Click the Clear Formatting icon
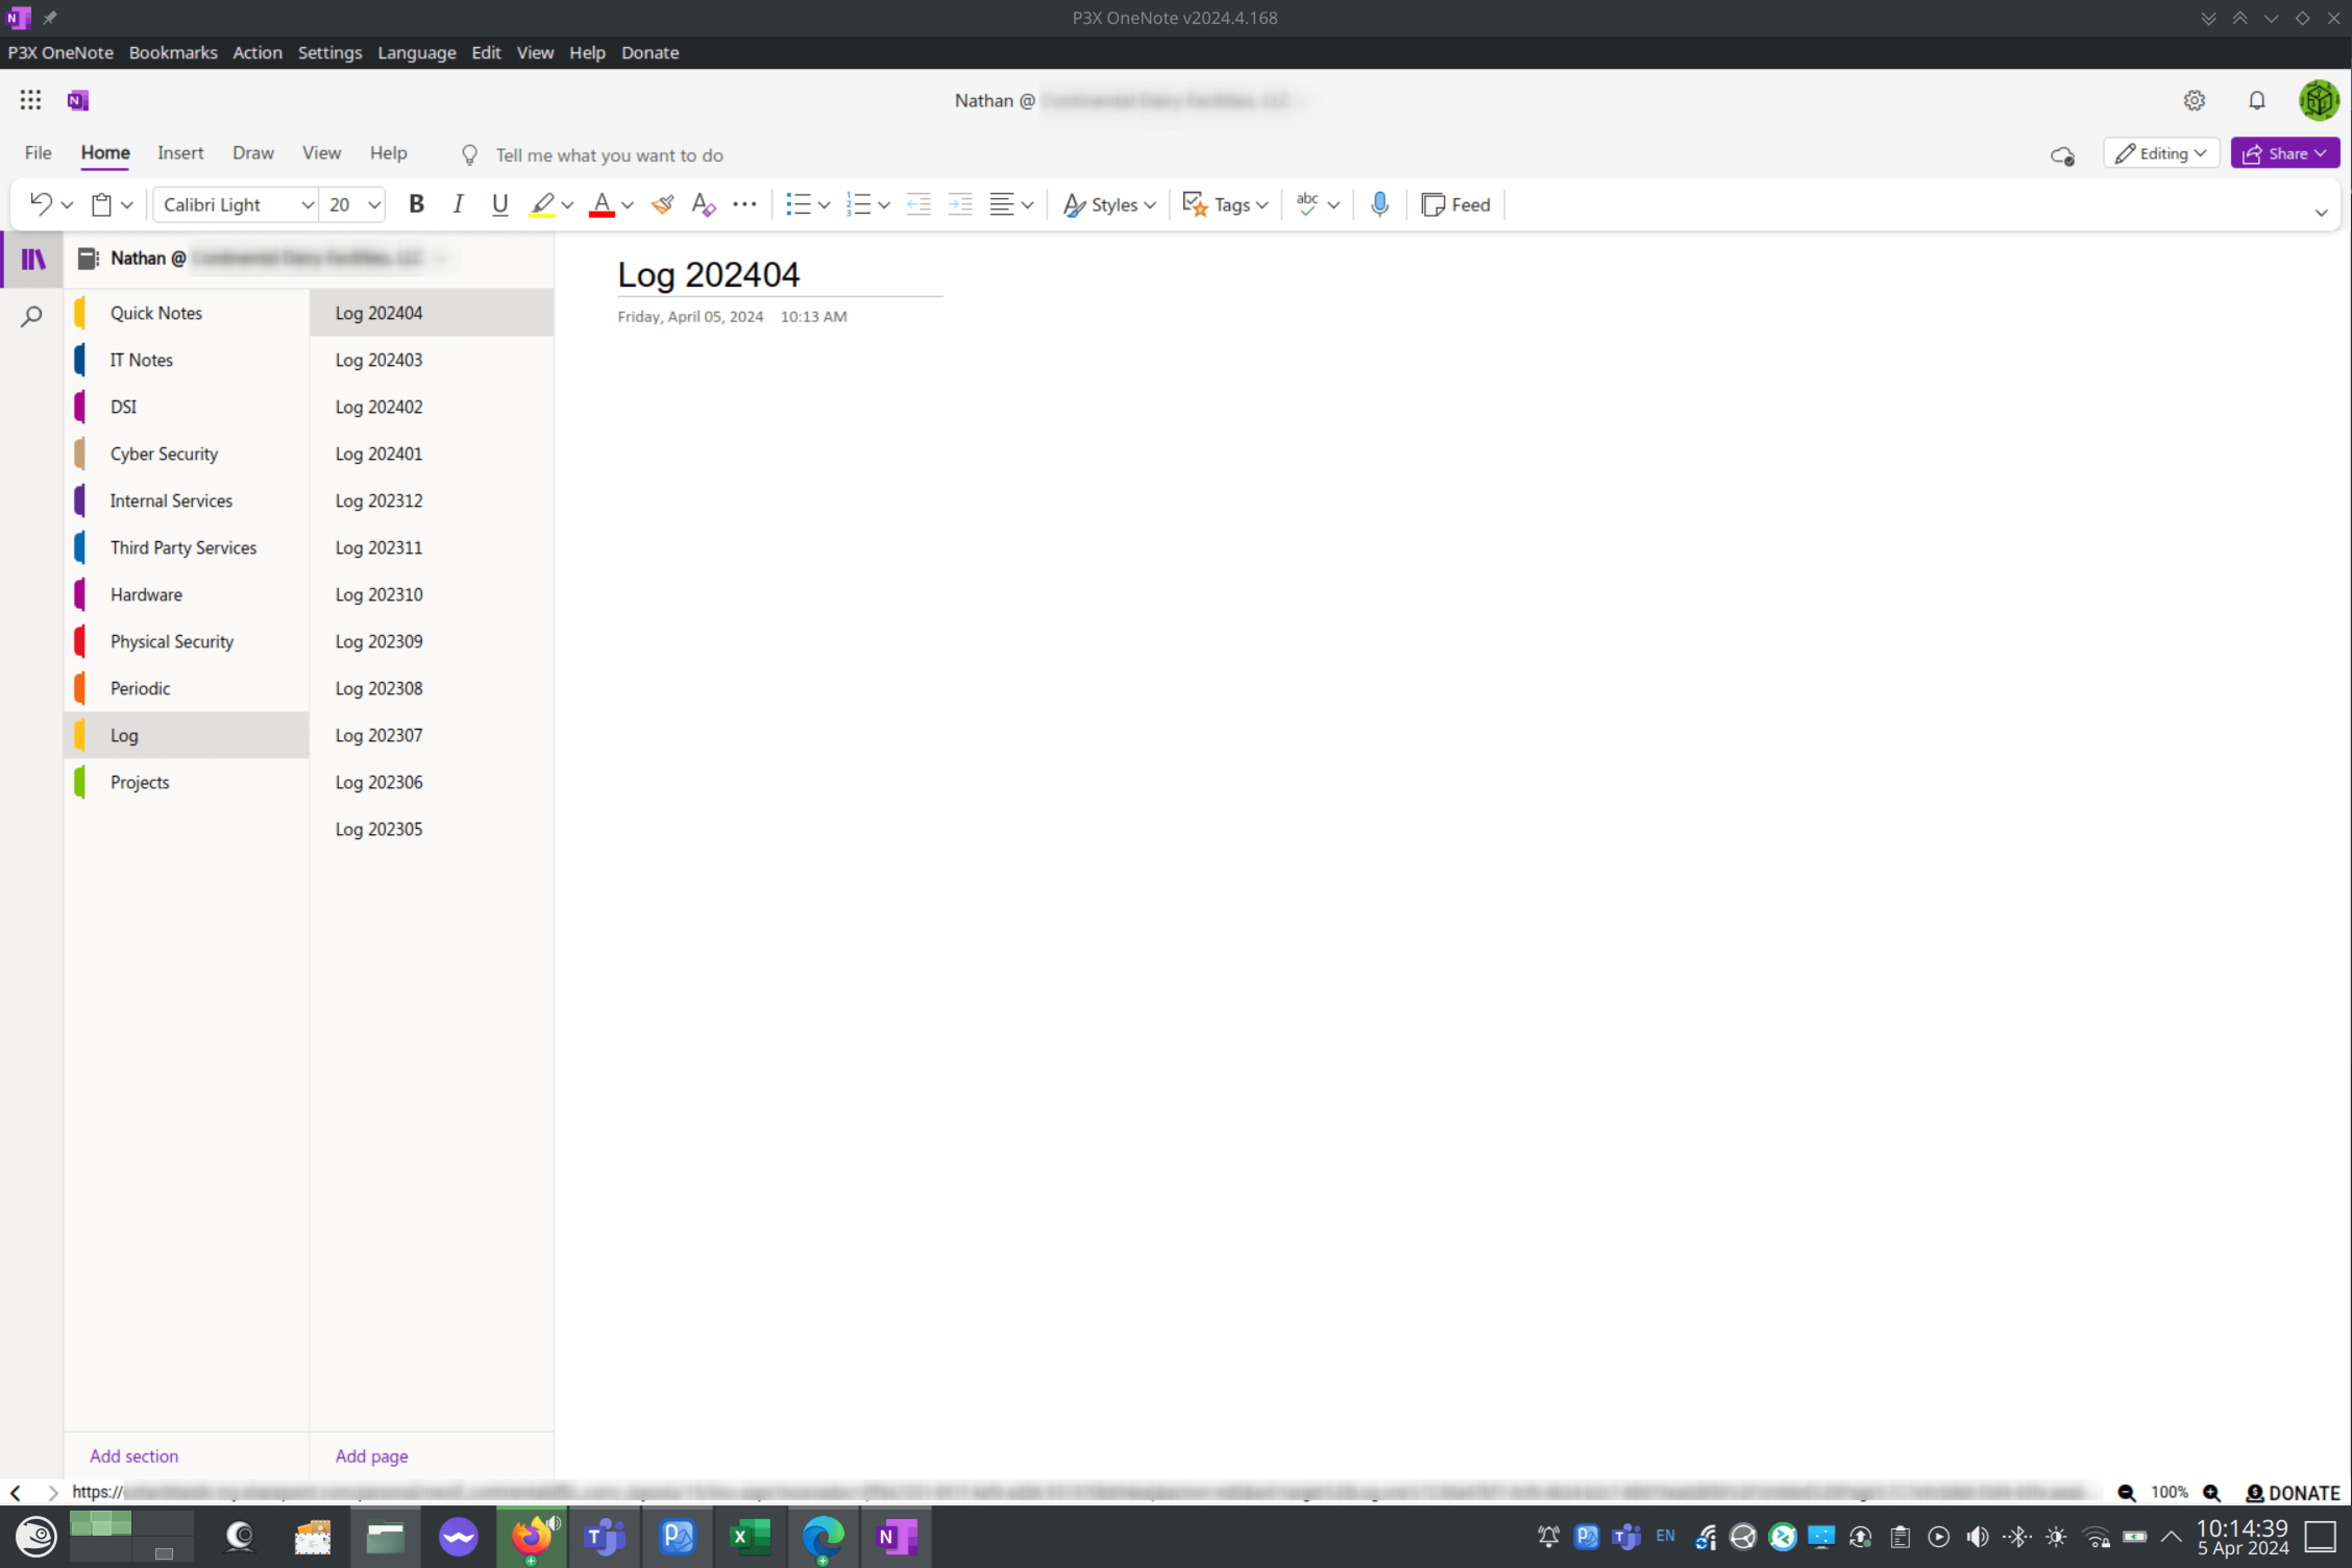Image resolution: width=2352 pixels, height=1568 pixels. (x=703, y=204)
